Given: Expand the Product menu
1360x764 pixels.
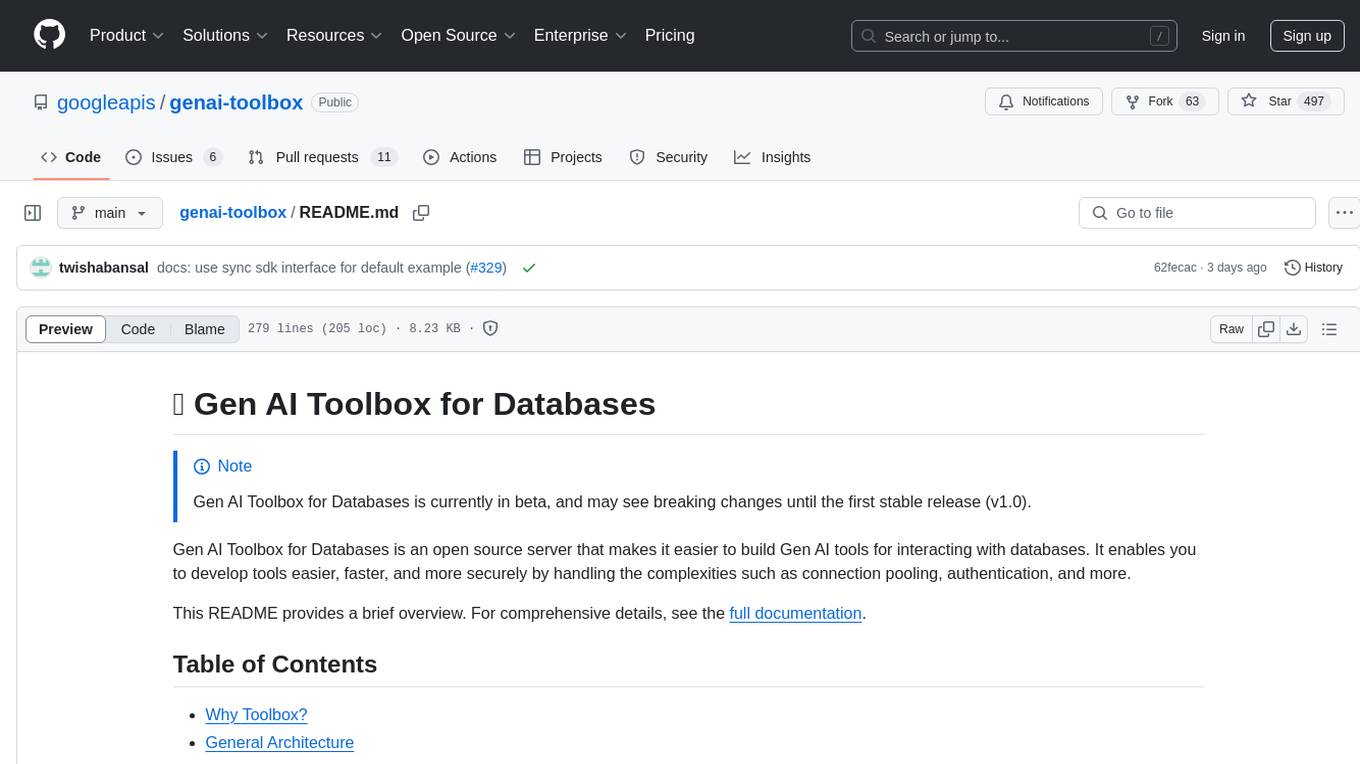Looking at the screenshot, I should click(127, 35).
